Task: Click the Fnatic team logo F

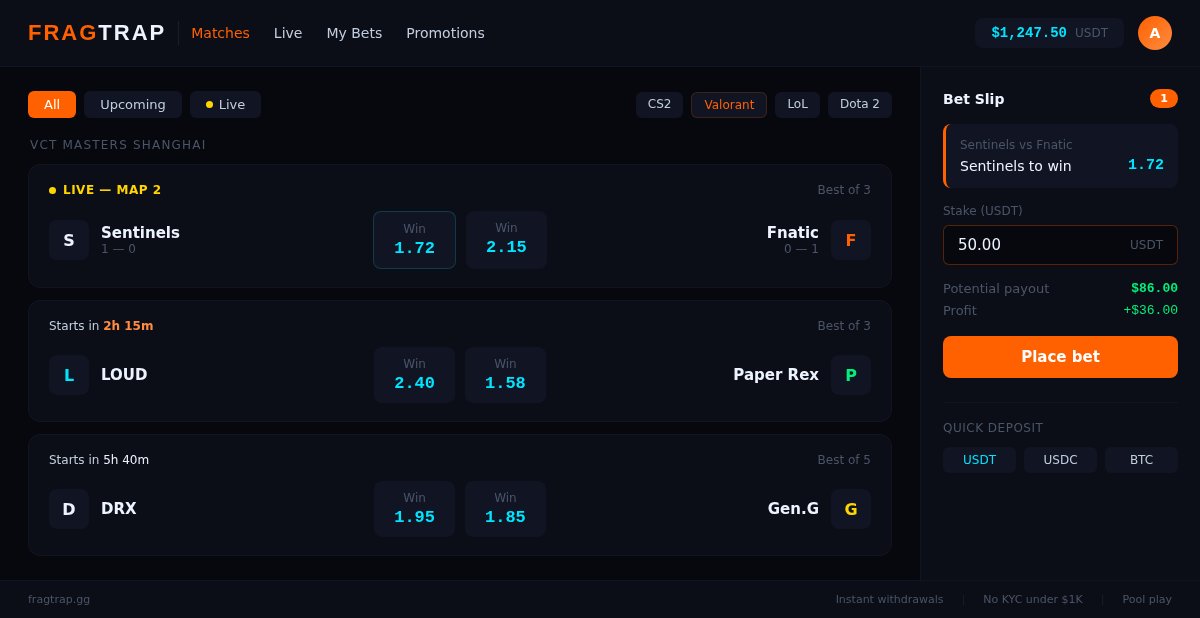Action: click(x=851, y=240)
